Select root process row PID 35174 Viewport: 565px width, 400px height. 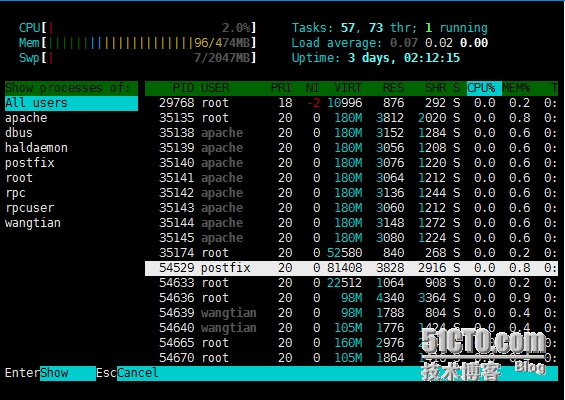point(351,253)
